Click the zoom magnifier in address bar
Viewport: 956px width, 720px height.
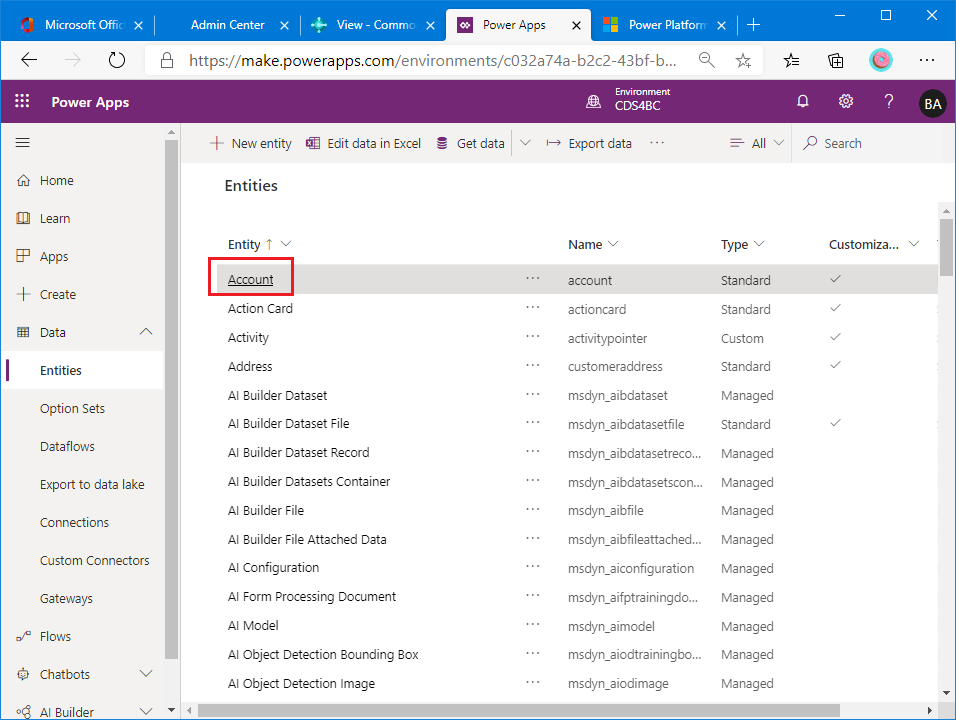706,60
